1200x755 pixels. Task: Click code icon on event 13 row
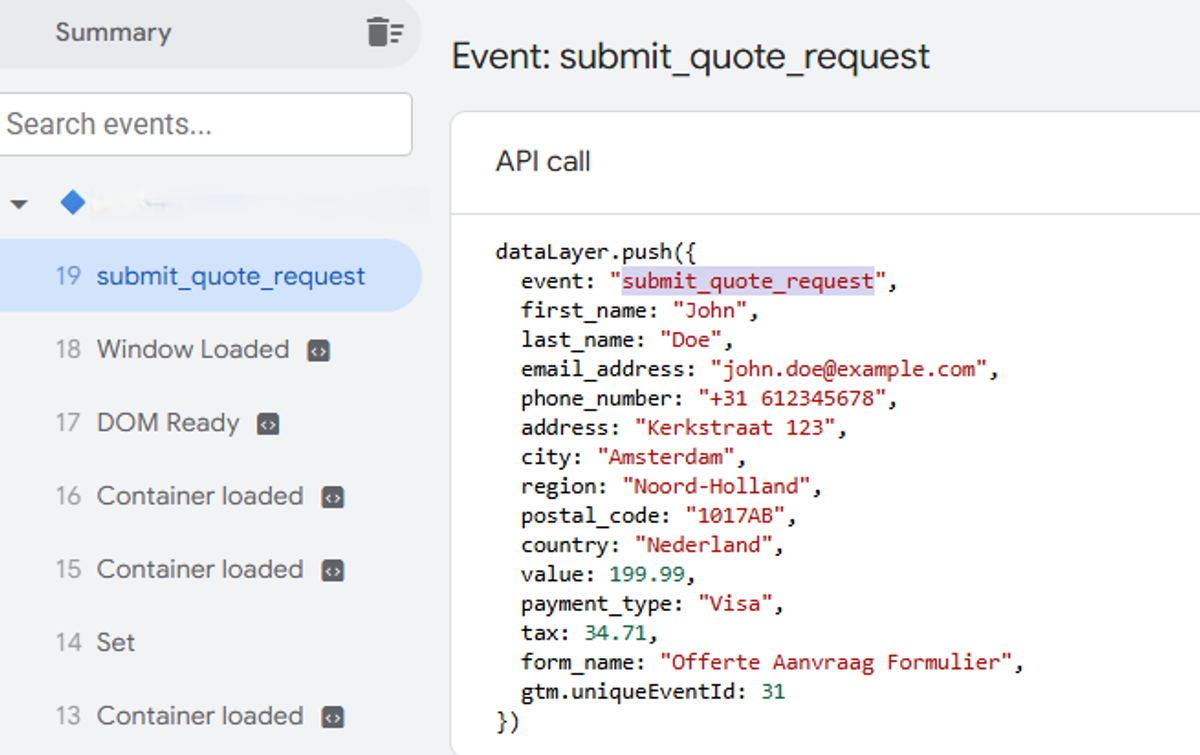[x=333, y=717]
